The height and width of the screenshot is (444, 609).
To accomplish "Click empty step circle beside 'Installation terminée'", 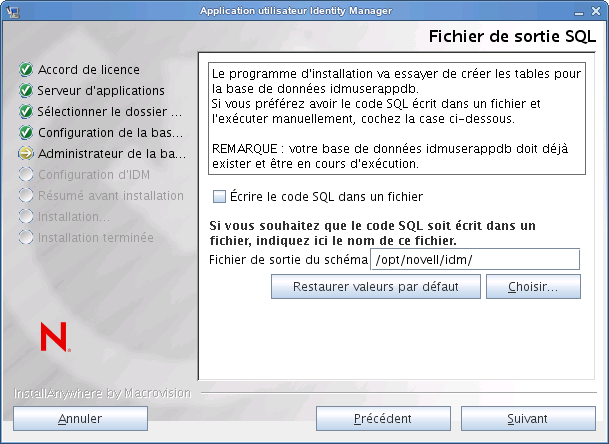I will tap(26, 237).
